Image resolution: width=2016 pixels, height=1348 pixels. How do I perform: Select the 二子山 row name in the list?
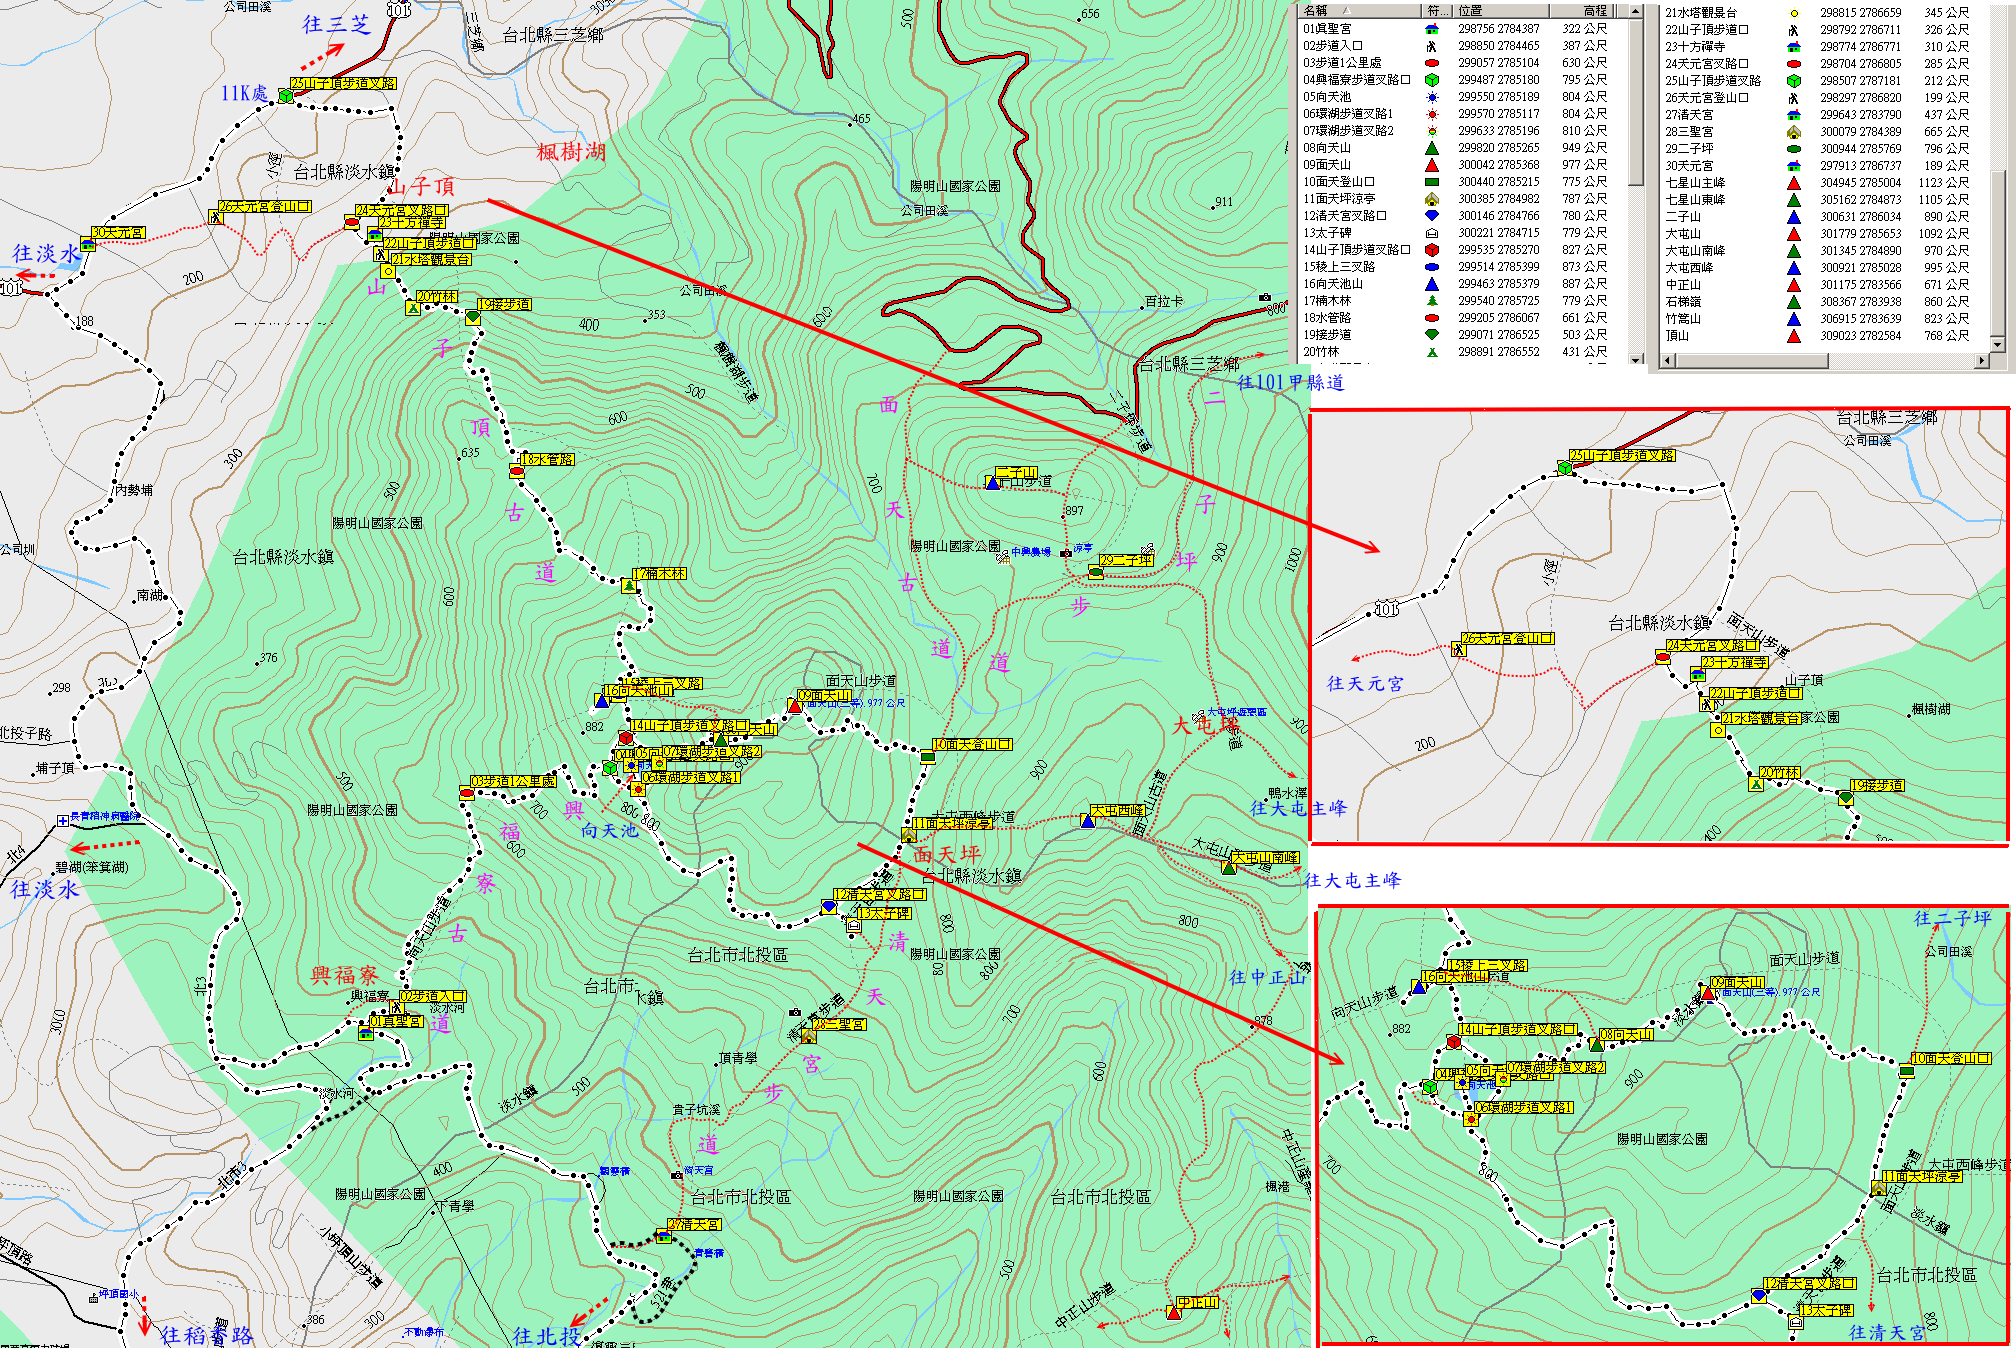coord(1683,217)
